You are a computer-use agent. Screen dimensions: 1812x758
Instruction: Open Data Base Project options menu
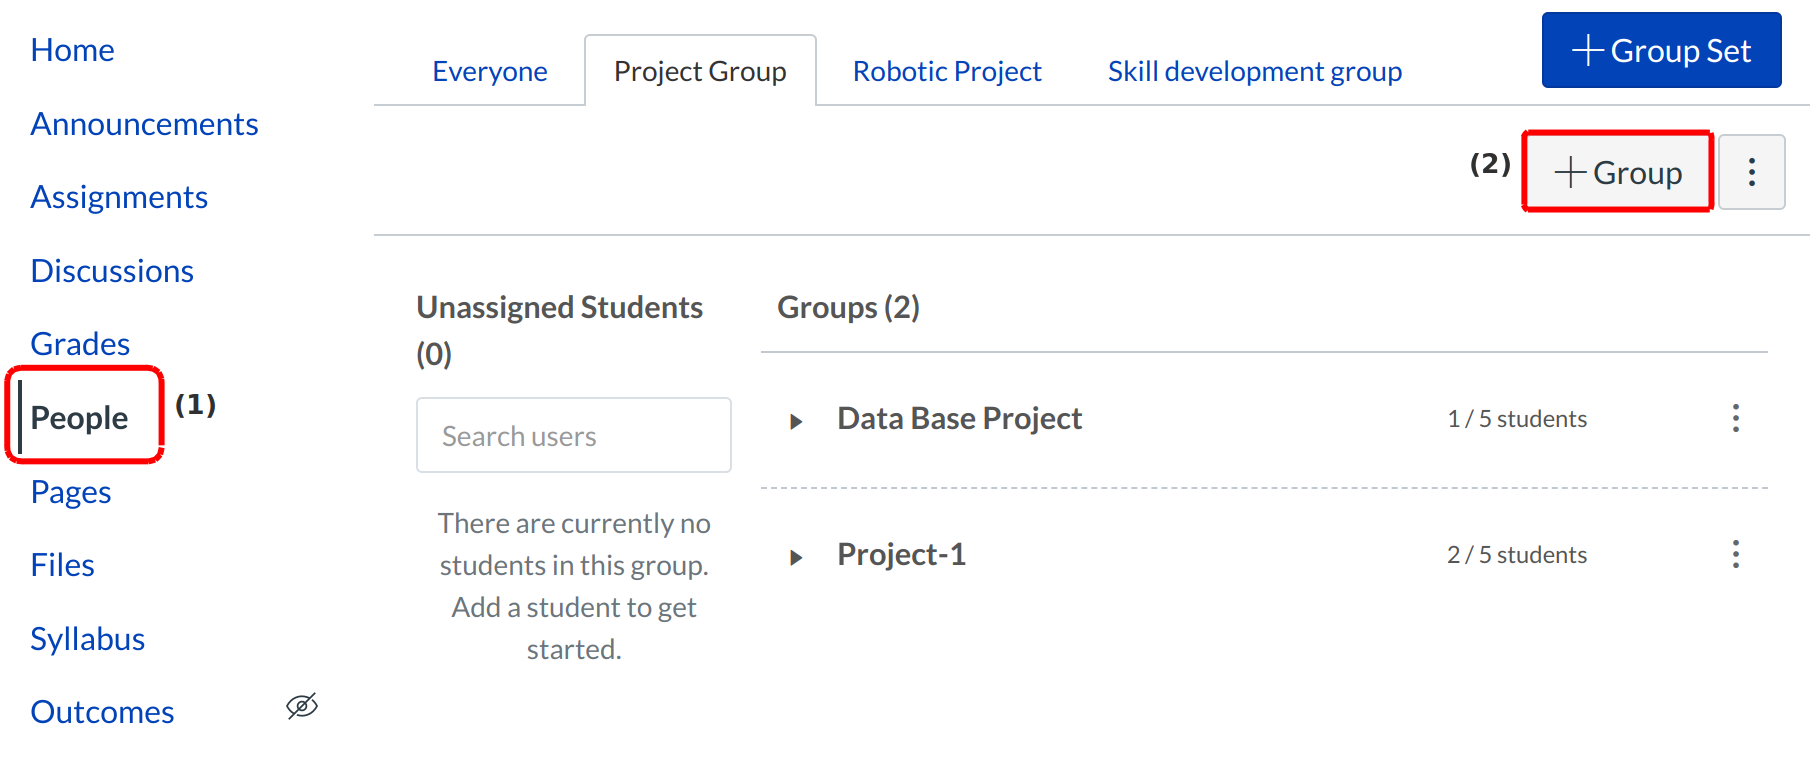(x=1735, y=418)
